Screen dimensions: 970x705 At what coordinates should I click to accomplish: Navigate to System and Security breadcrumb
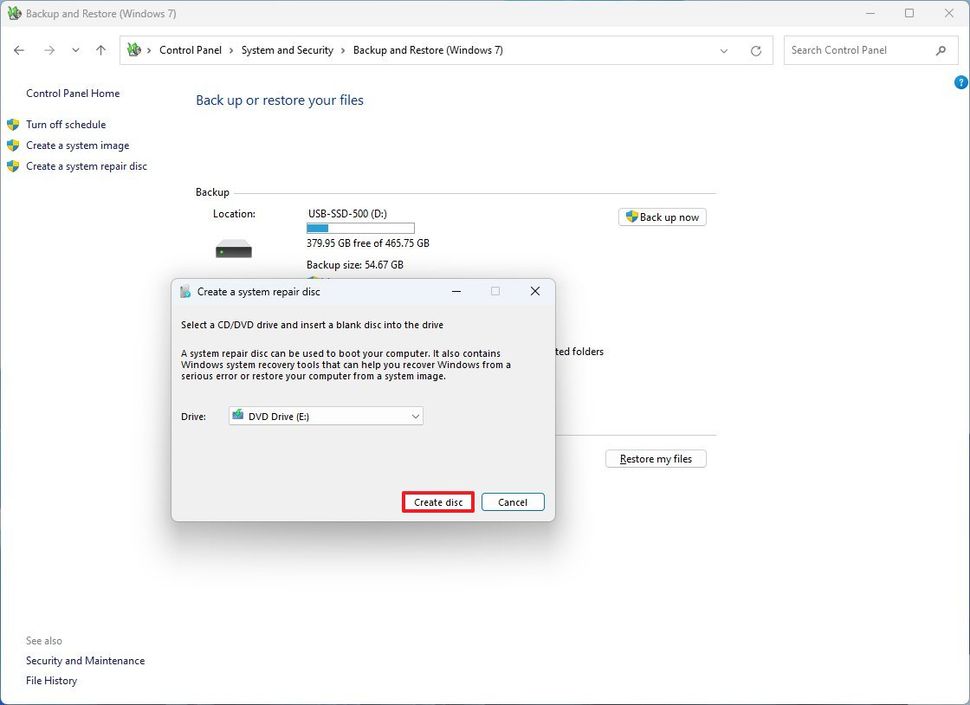[x=287, y=49]
